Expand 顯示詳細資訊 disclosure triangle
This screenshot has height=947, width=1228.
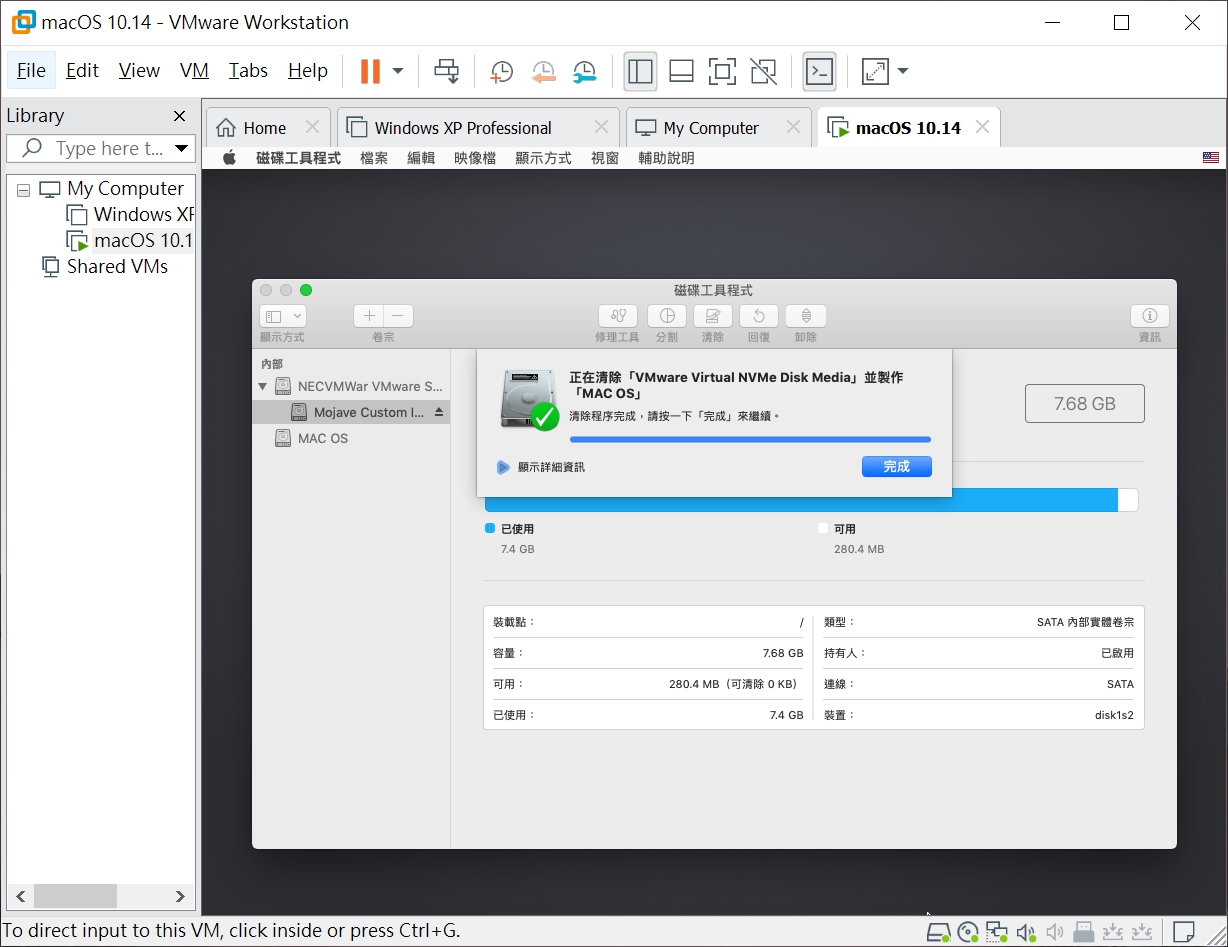coord(503,467)
